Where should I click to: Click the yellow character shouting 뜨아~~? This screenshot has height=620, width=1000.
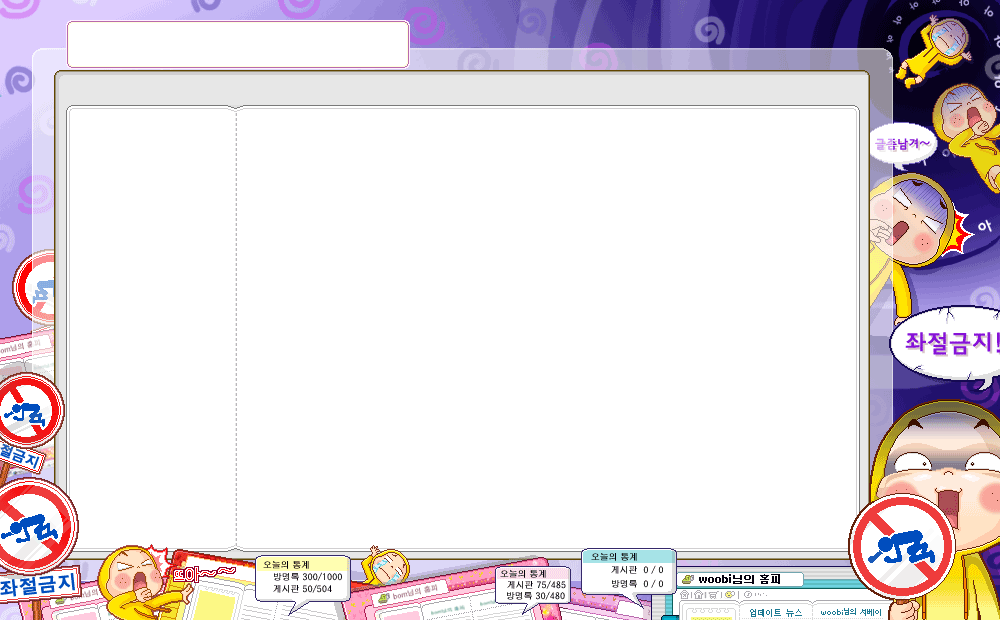pyautogui.click(x=132, y=580)
